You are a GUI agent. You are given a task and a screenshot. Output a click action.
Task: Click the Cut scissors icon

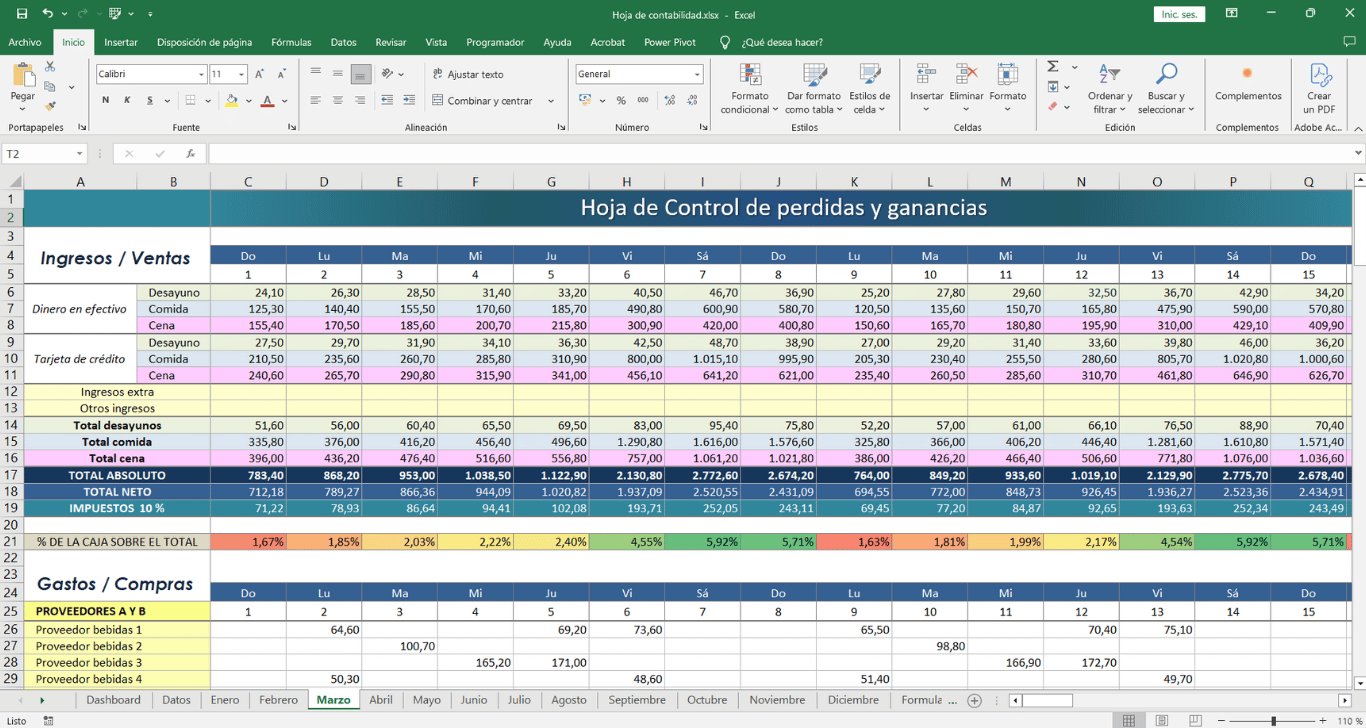[x=50, y=67]
